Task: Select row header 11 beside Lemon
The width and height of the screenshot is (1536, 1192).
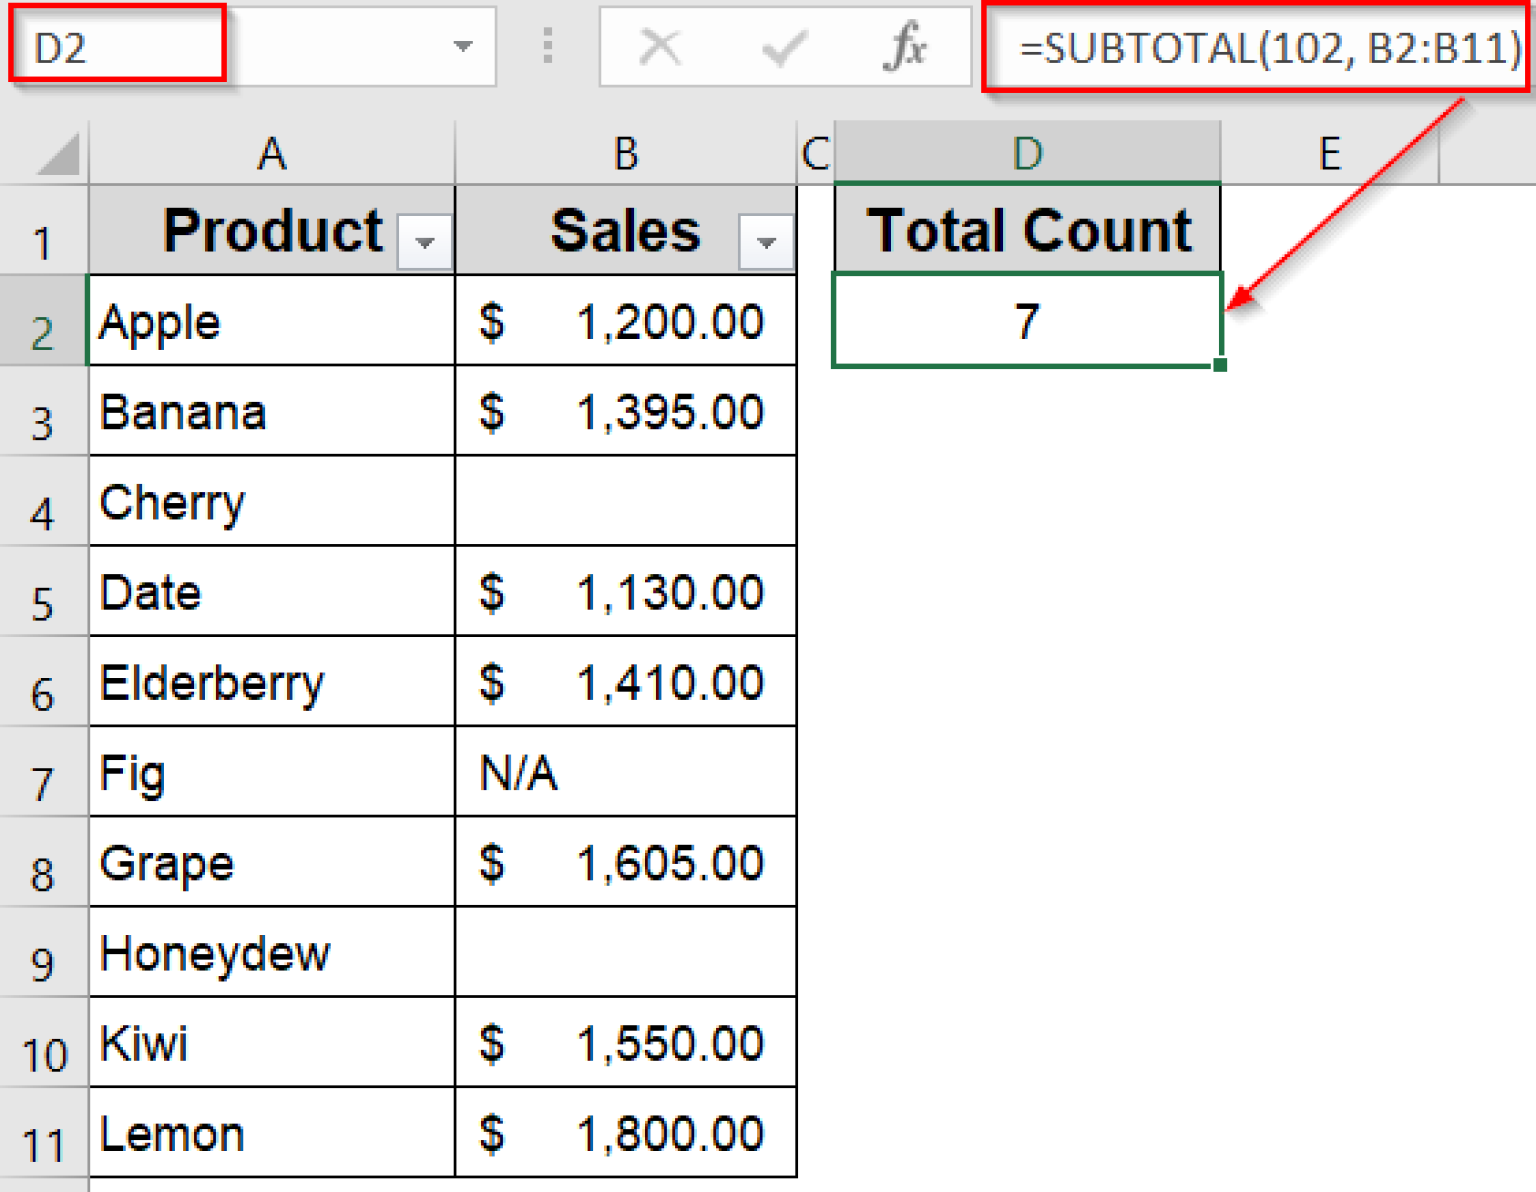Action: (x=43, y=1135)
